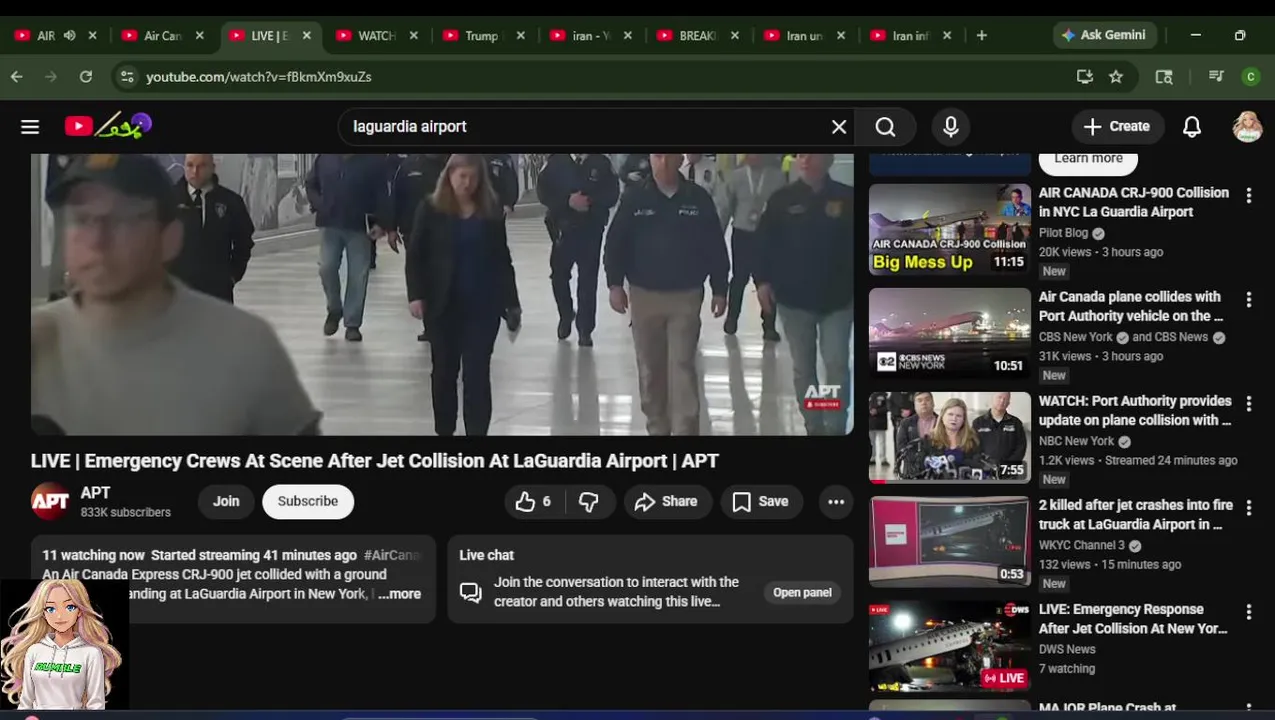Open NBC New York channel name
This screenshot has height=720, width=1275.
coord(1076,441)
